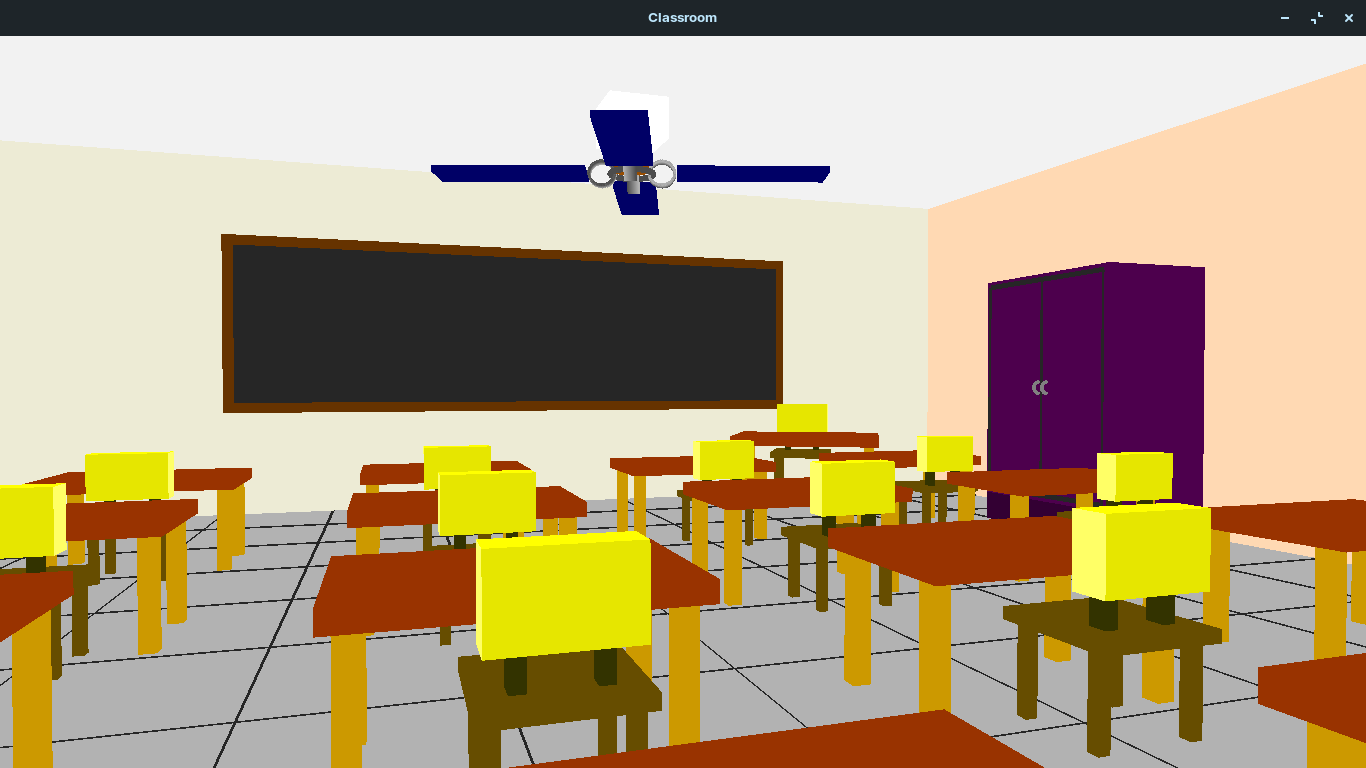Viewport: 1366px width, 768px height.
Task: Select the fan's right navy blade
Action: pos(752,174)
